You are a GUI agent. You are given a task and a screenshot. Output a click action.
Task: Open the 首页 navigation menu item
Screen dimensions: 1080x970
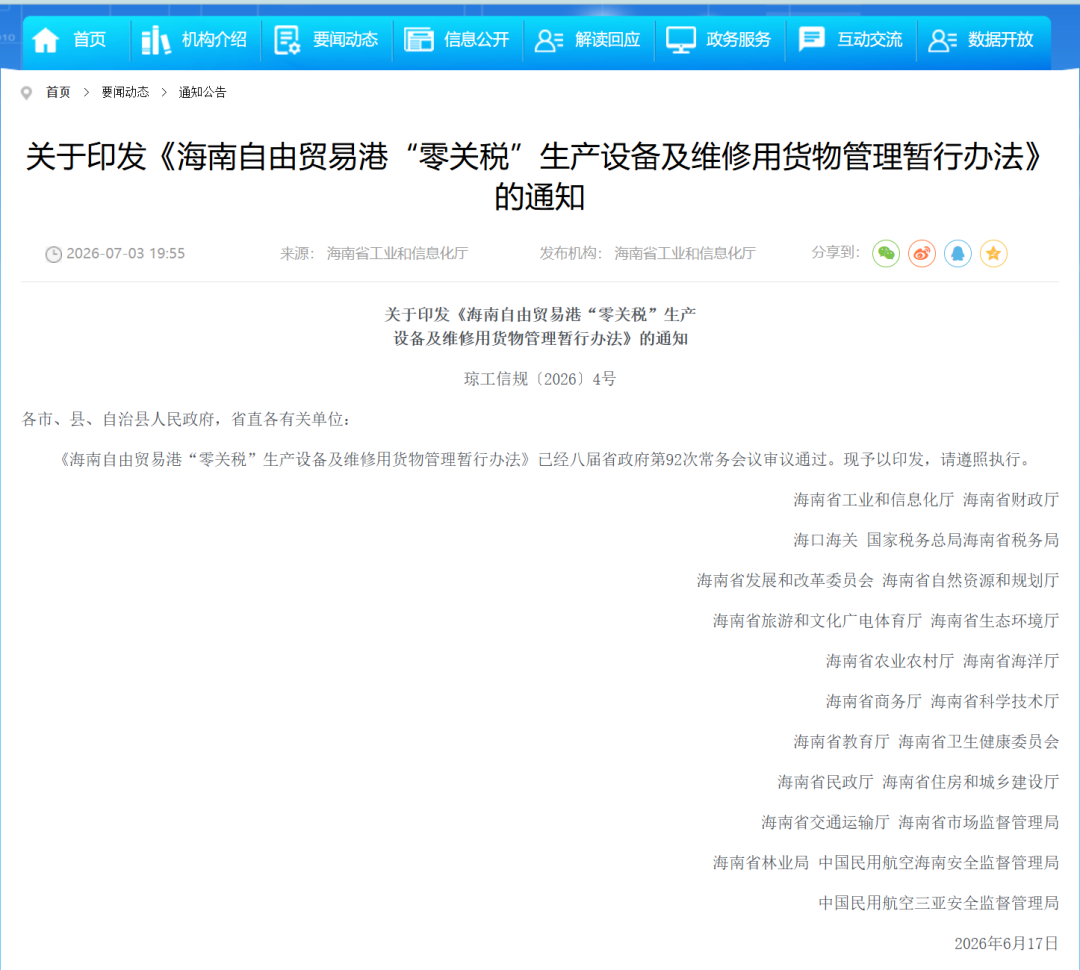pos(90,39)
